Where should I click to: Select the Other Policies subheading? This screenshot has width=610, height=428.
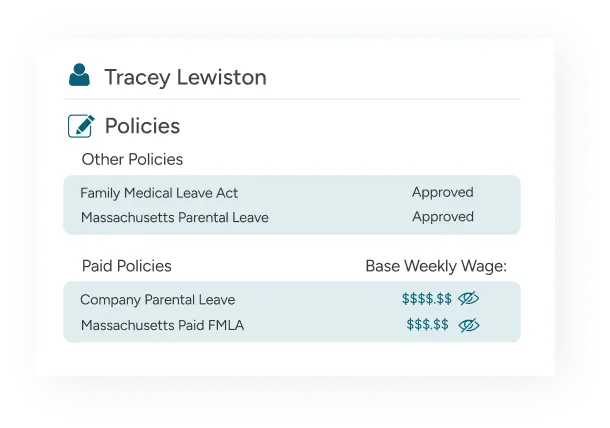(x=132, y=159)
